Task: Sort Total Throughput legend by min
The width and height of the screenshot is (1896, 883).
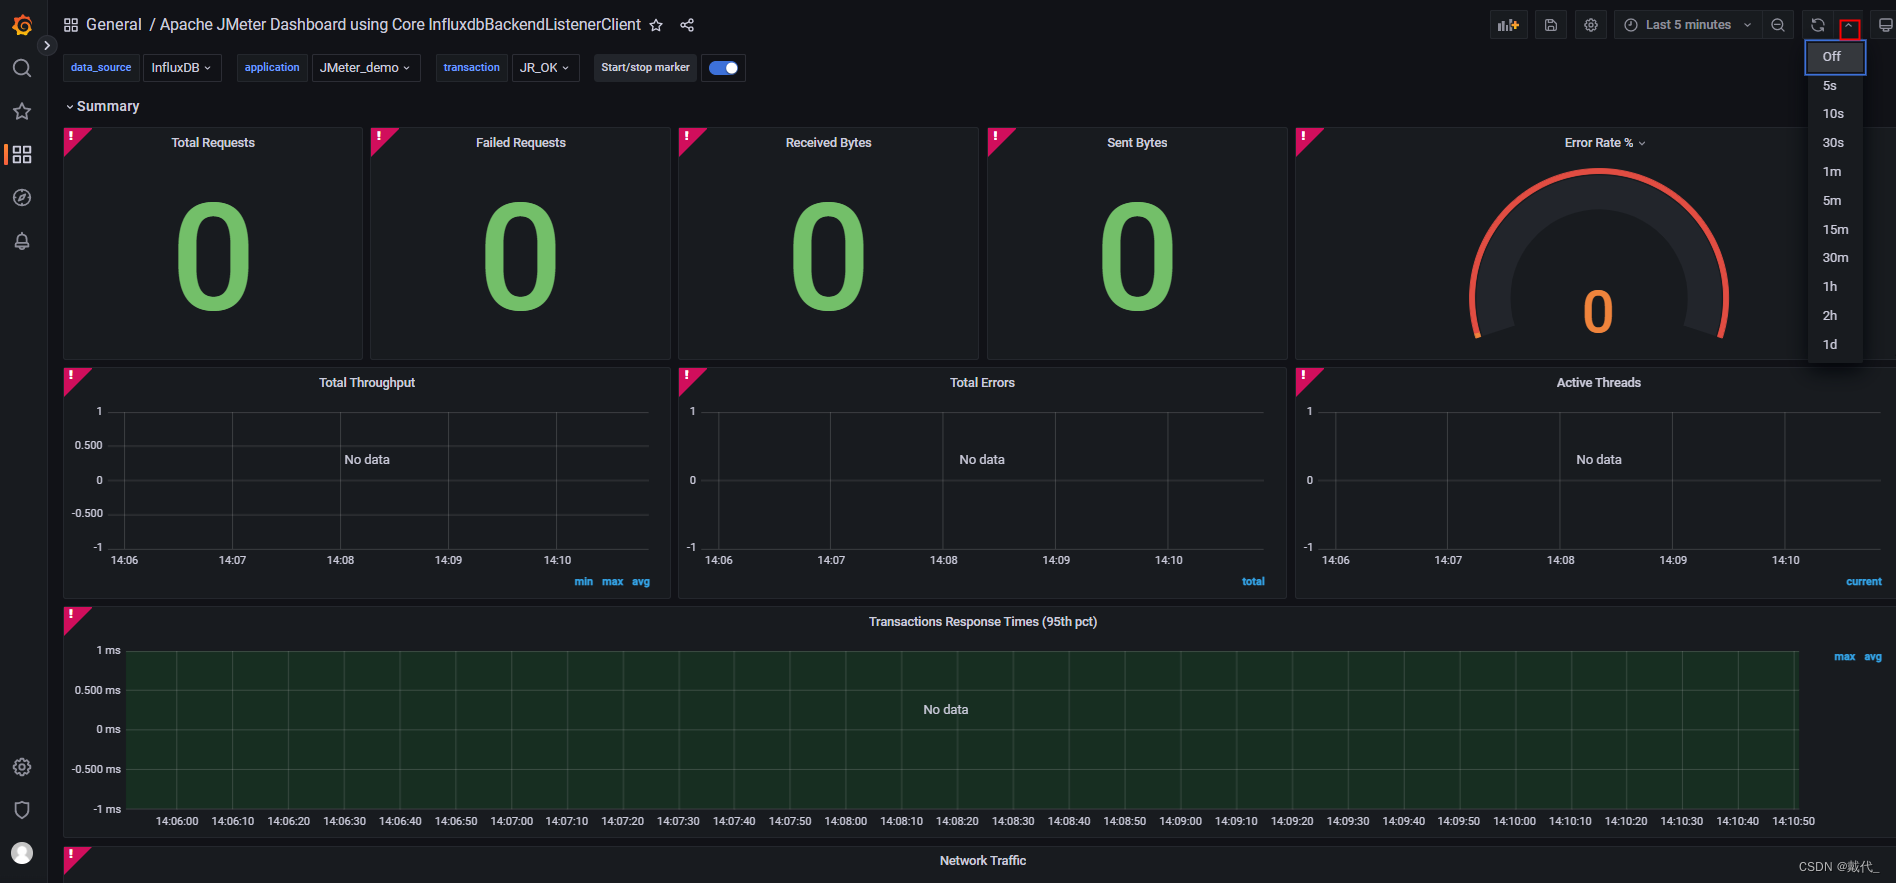Action: point(584,582)
